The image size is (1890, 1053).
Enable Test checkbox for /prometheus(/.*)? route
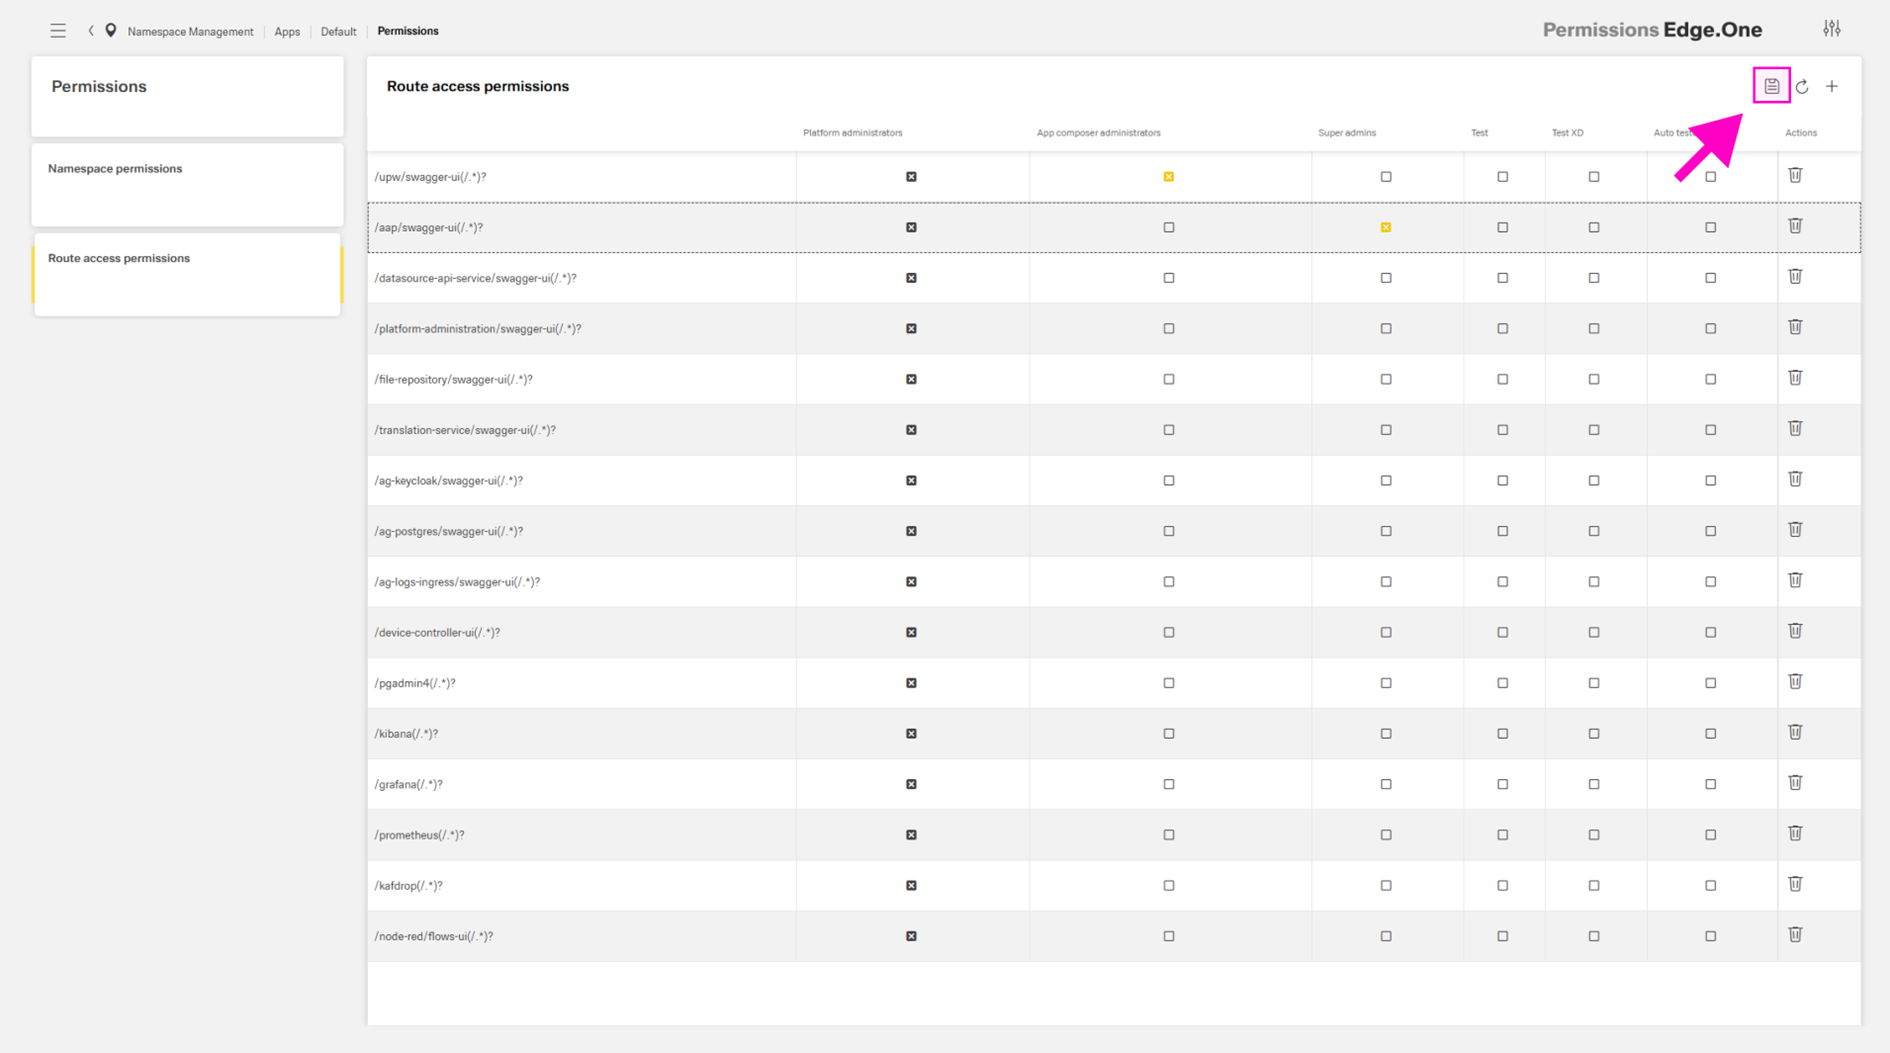(1502, 835)
